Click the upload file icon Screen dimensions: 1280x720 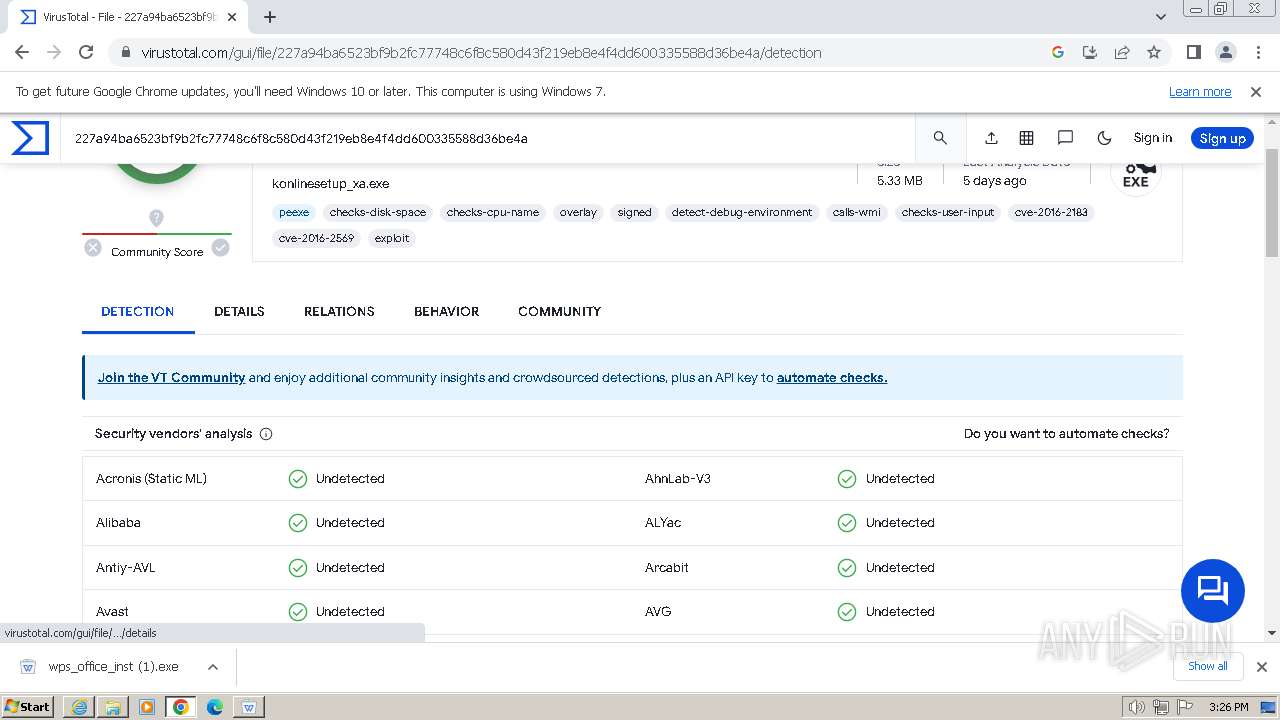(x=991, y=138)
